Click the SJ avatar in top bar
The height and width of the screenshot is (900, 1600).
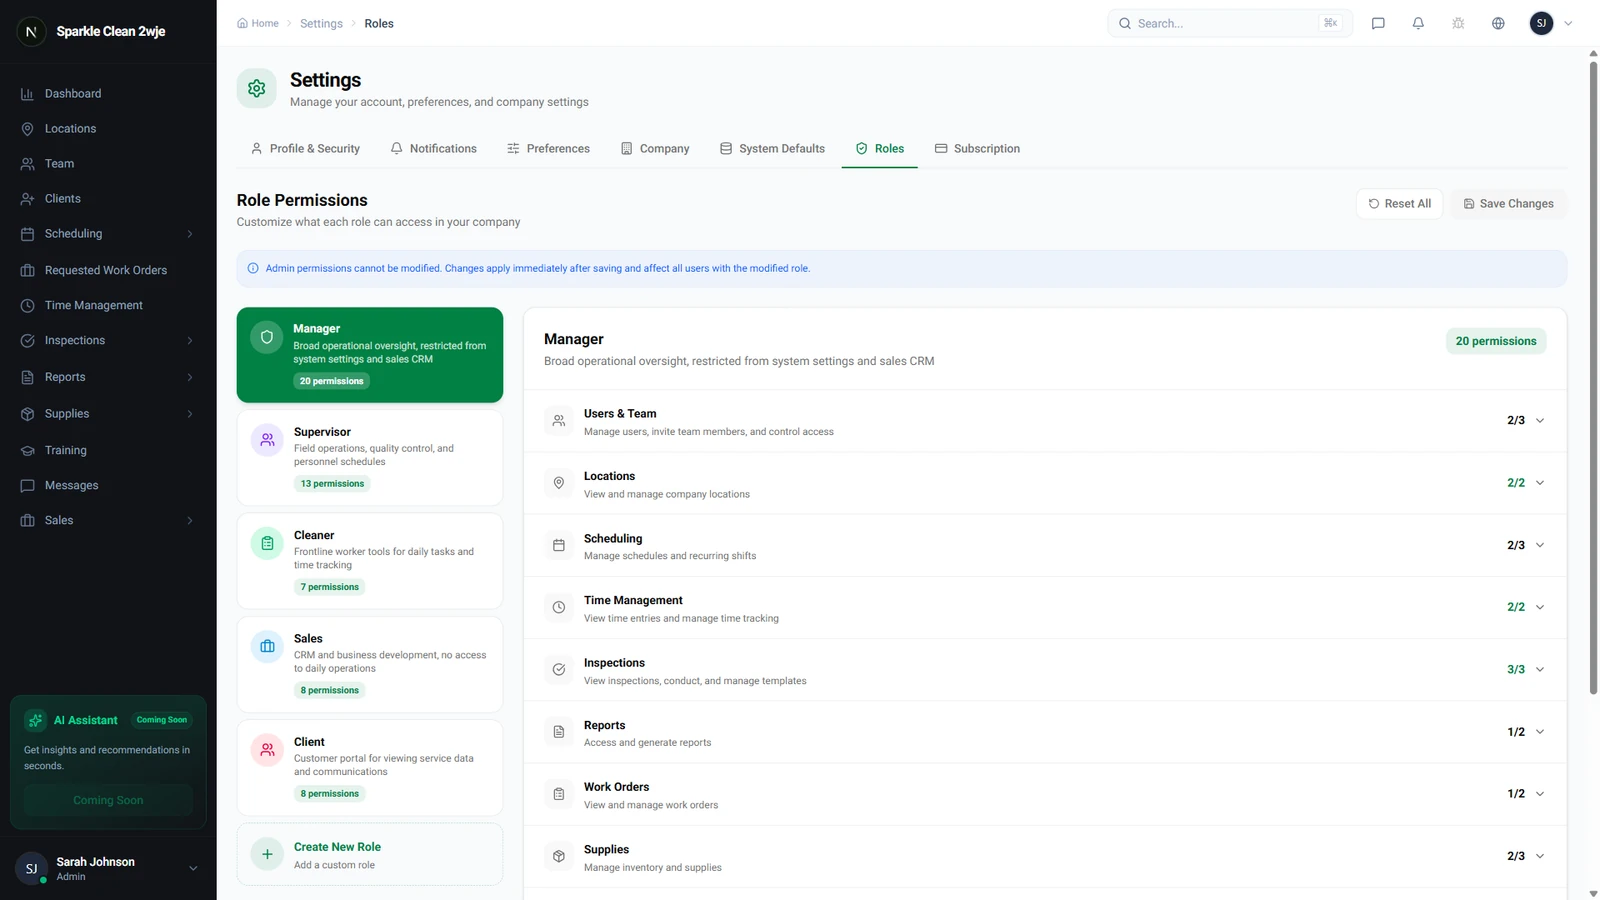tap(1541, 23)
